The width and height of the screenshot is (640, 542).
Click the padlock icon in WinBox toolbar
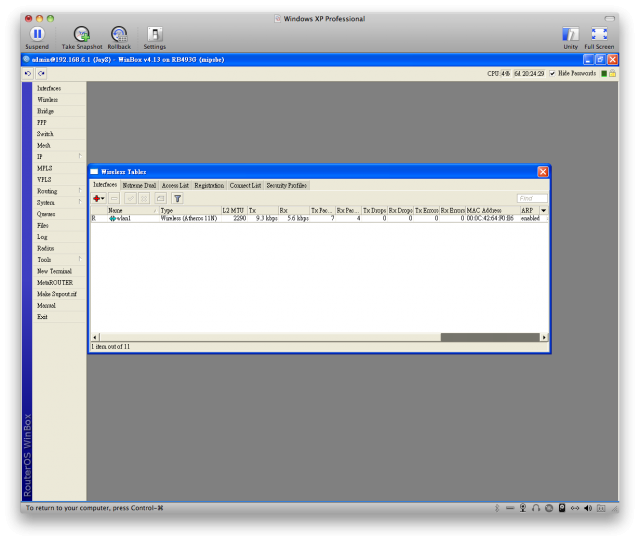point(612,73)
